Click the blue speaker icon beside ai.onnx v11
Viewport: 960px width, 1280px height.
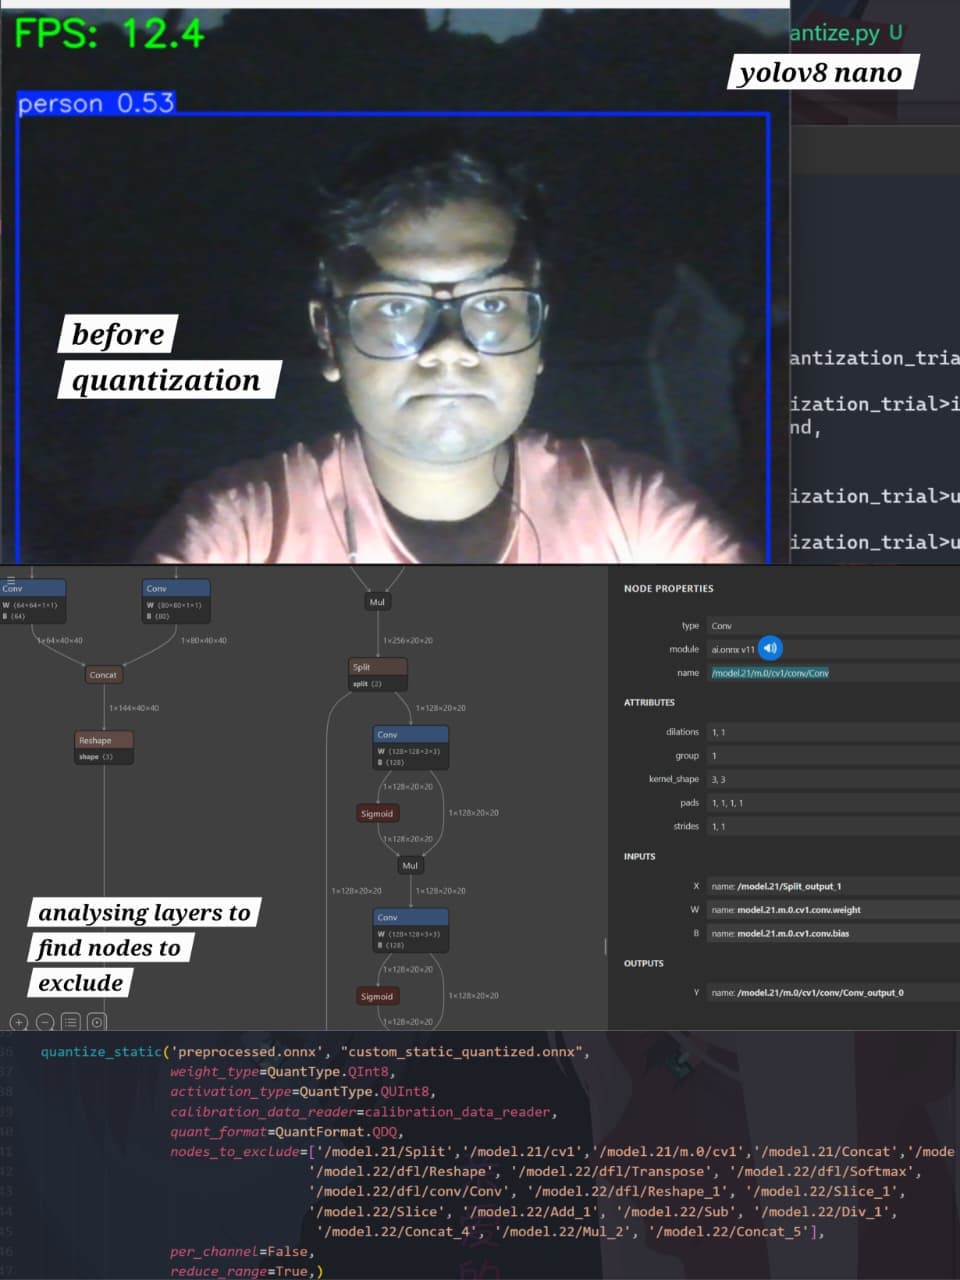(x=769, y=648)
